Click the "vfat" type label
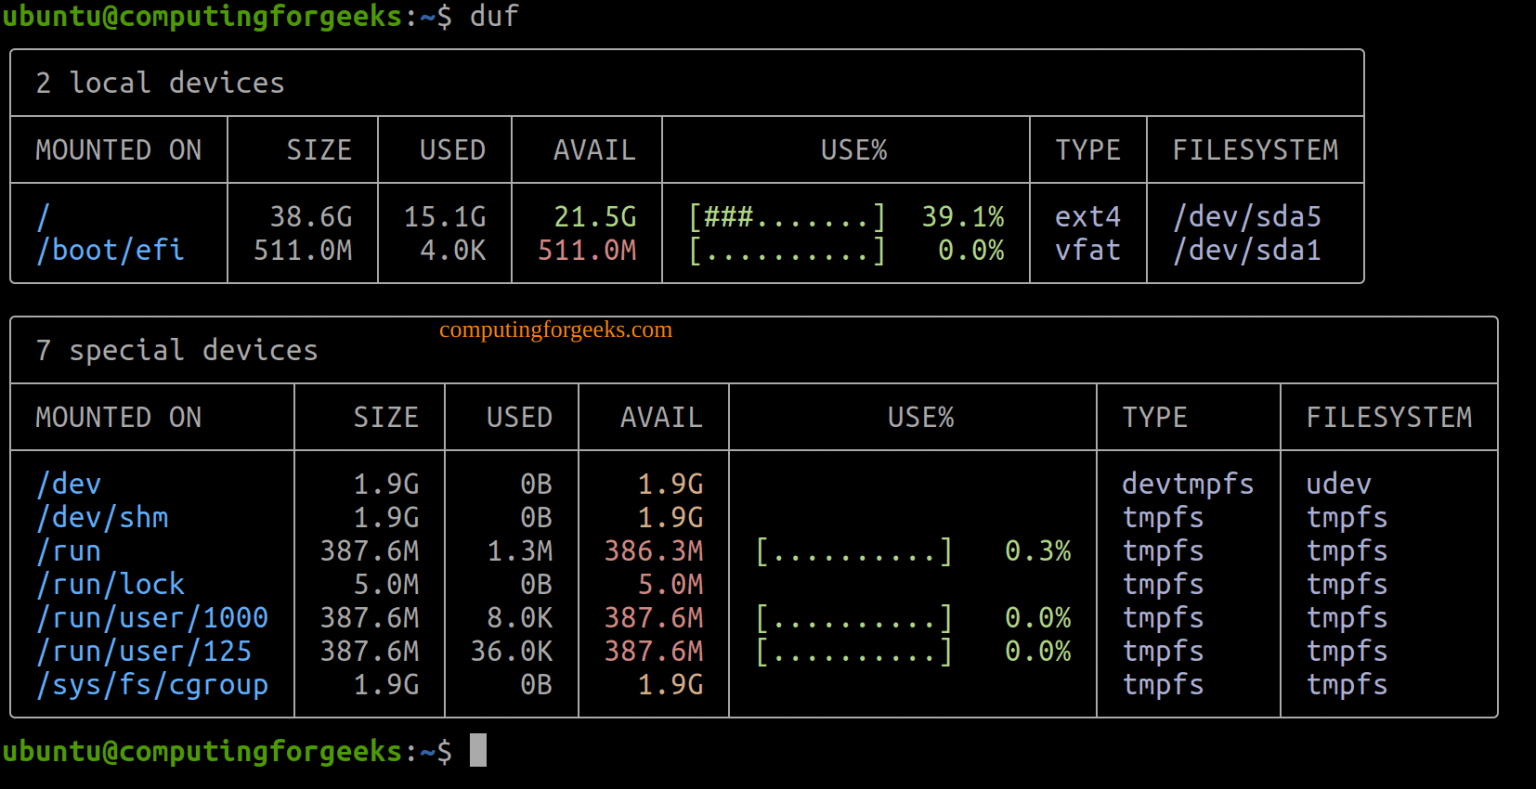1536x789 pixels. click(1088, 250)
